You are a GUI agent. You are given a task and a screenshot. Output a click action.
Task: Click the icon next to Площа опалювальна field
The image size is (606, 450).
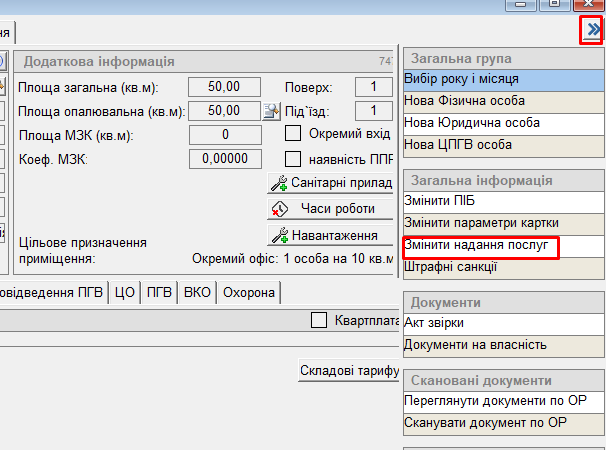point(270,111)
